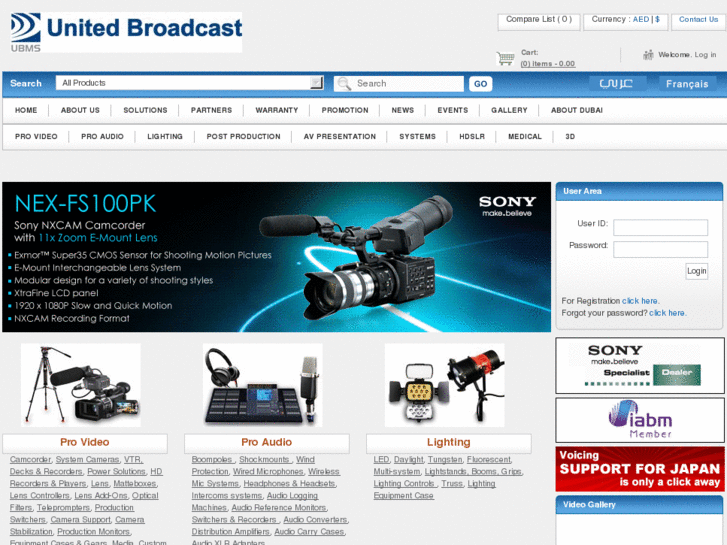Open Support for Japan banner
The width and height of the screenshot is (727, 545).
(x=640, y=469)
